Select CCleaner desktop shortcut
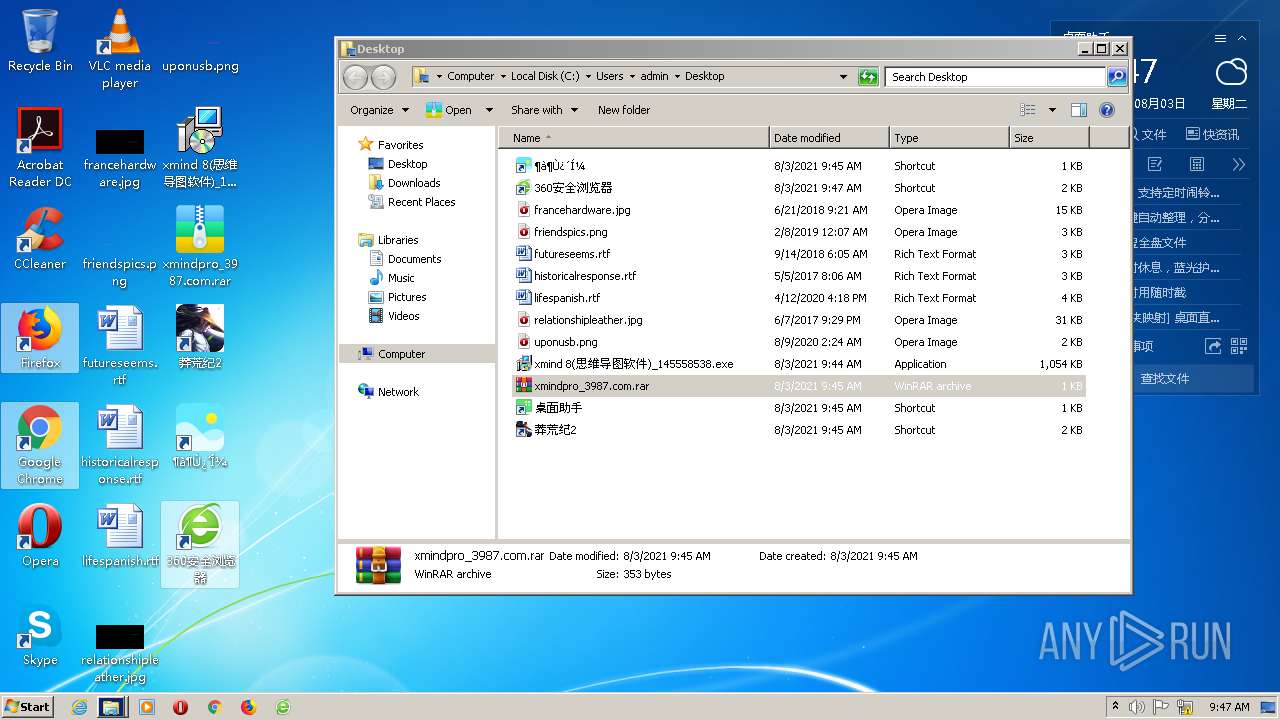The width and height of the screenshot is (1280, 720). (40, 239)
